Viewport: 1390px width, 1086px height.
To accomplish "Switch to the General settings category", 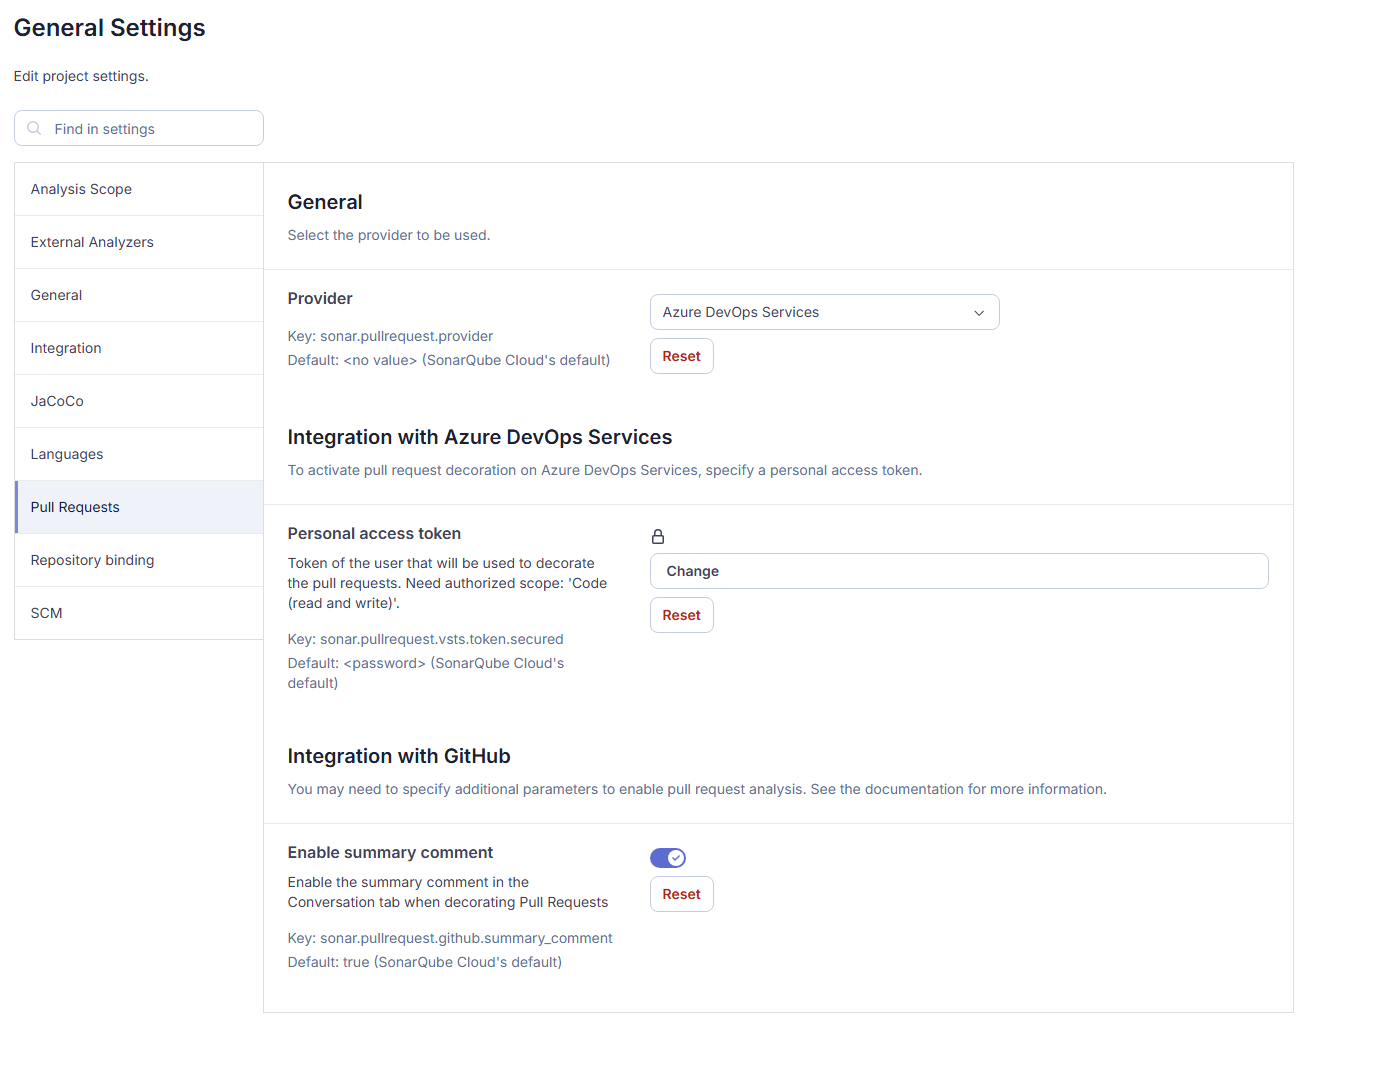I will [56, 294].
